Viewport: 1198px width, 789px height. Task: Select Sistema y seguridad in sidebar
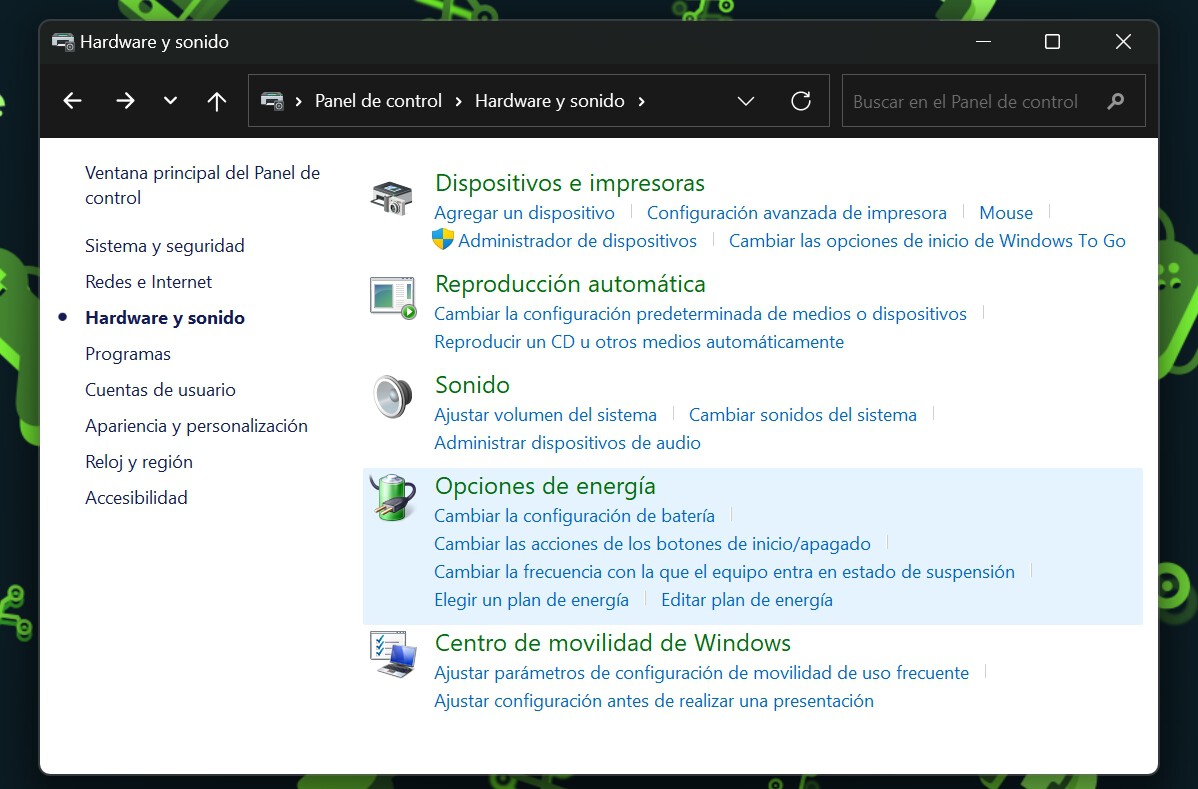(165, 246)
